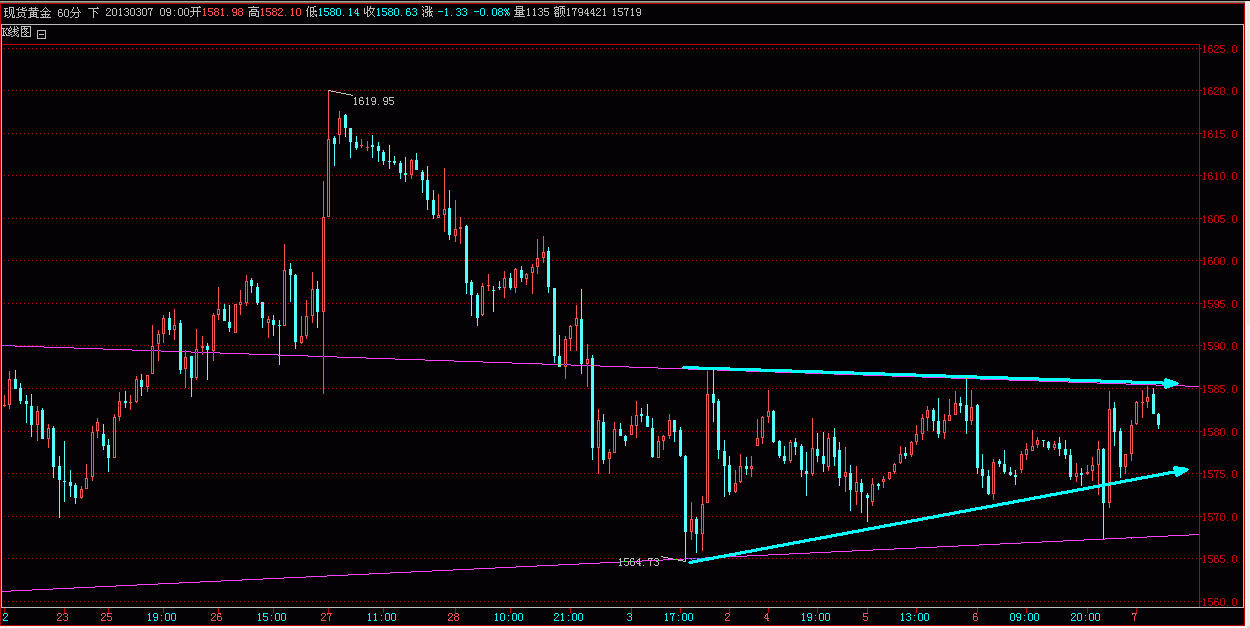The height and width of the screenshot is (628, 1250).
Task: Click the peak price annotation 1619.95
Action: point(373,101)
